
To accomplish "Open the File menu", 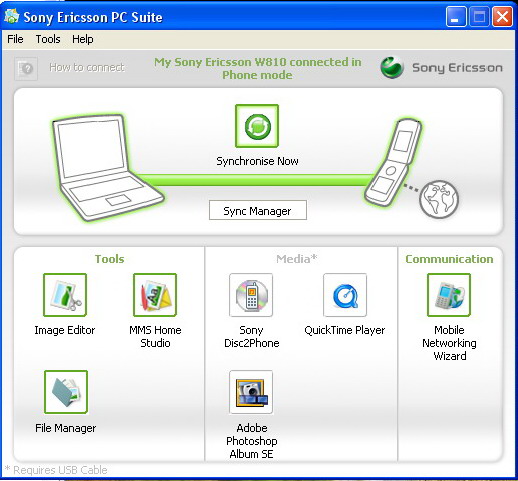I will [x=15, y=39].
